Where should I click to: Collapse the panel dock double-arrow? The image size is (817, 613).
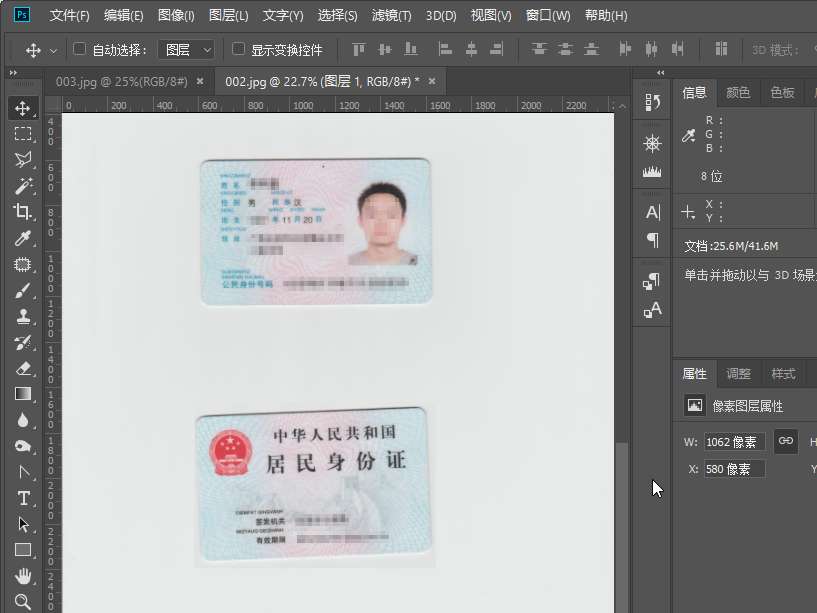[x=660, y=73]
